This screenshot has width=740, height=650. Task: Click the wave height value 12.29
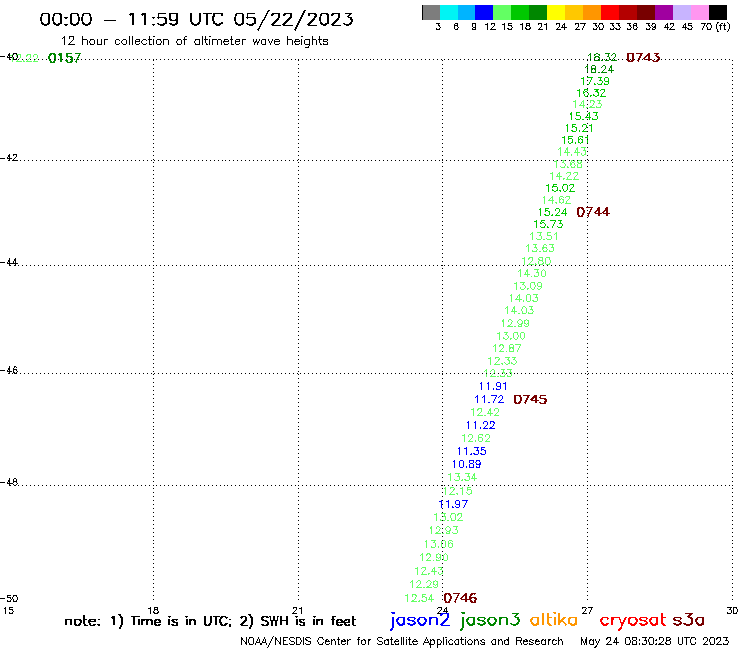[x=424, y=584]
